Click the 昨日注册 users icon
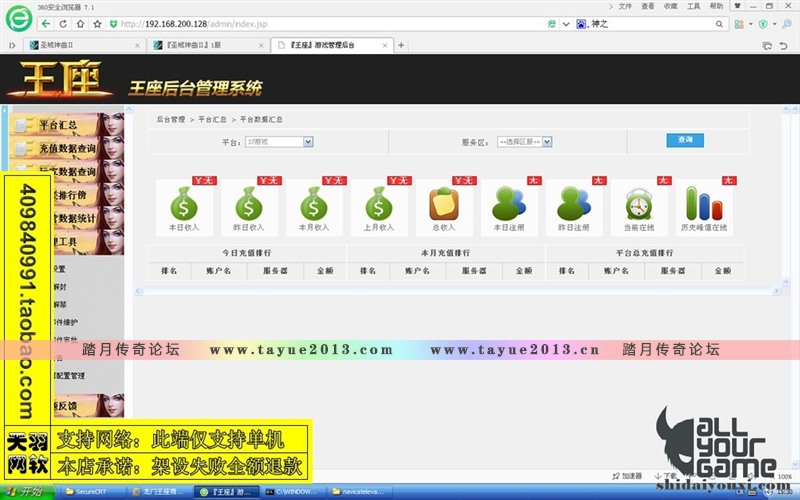Screen dimensions: 800x500 coord(573,205)
